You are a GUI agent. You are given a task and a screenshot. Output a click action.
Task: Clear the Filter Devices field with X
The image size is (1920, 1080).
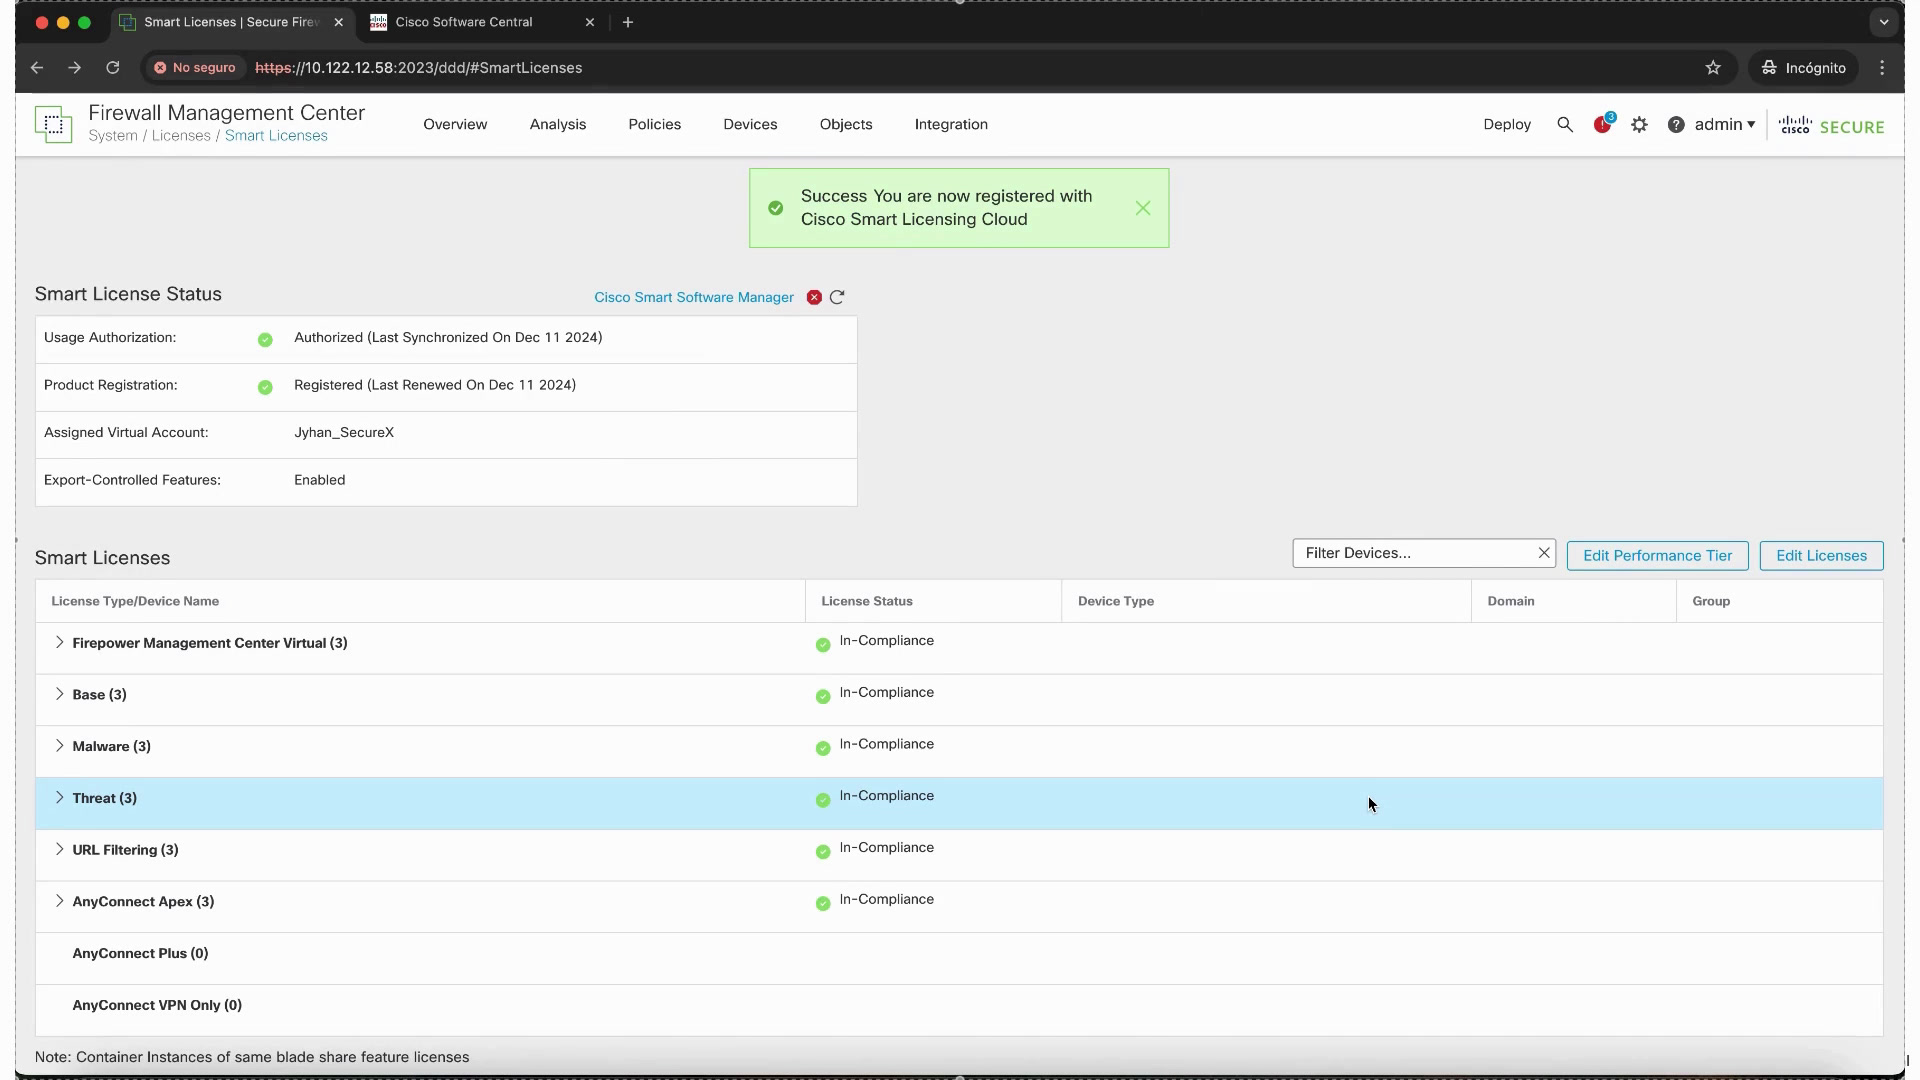tap(1544, 553)
